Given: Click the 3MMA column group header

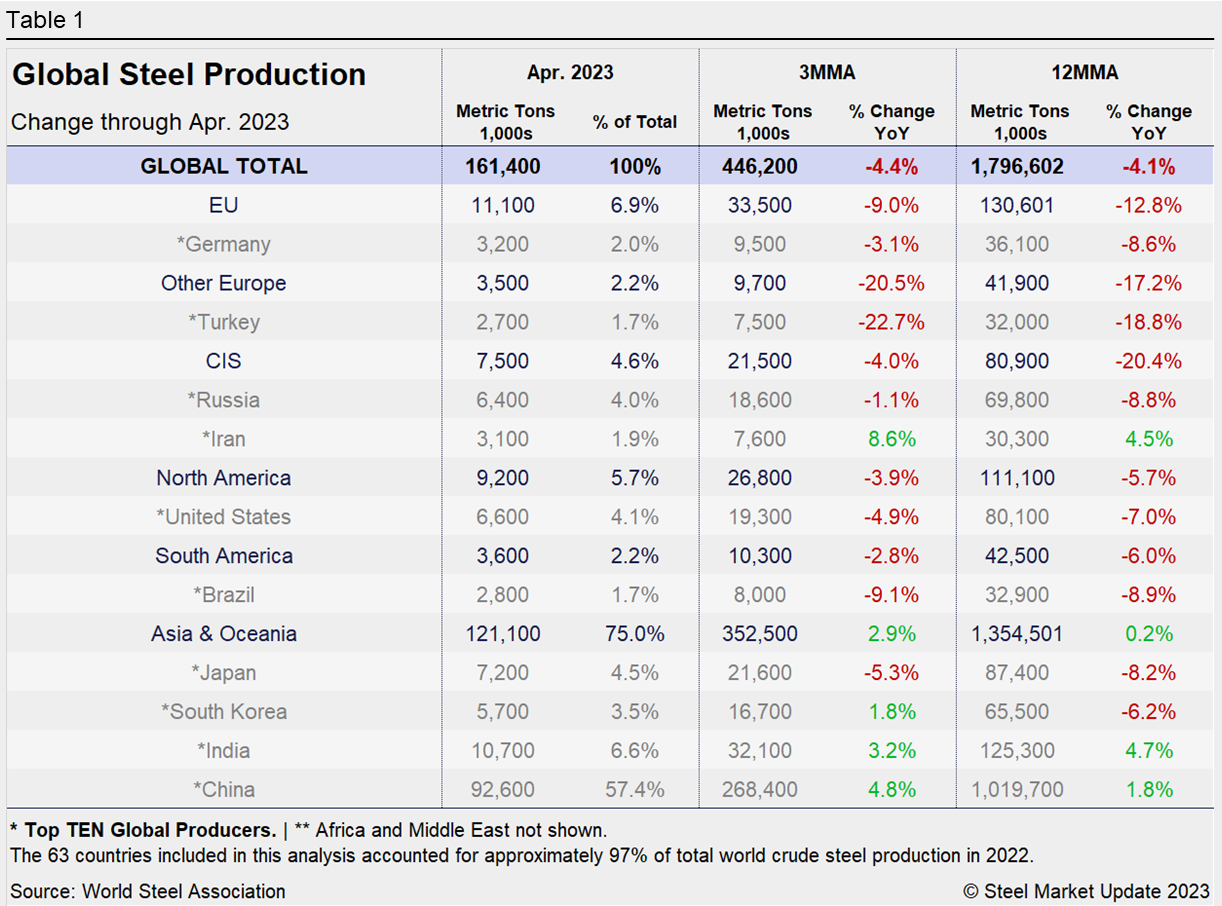Looking at the screenshot, I should pos(827,73).
